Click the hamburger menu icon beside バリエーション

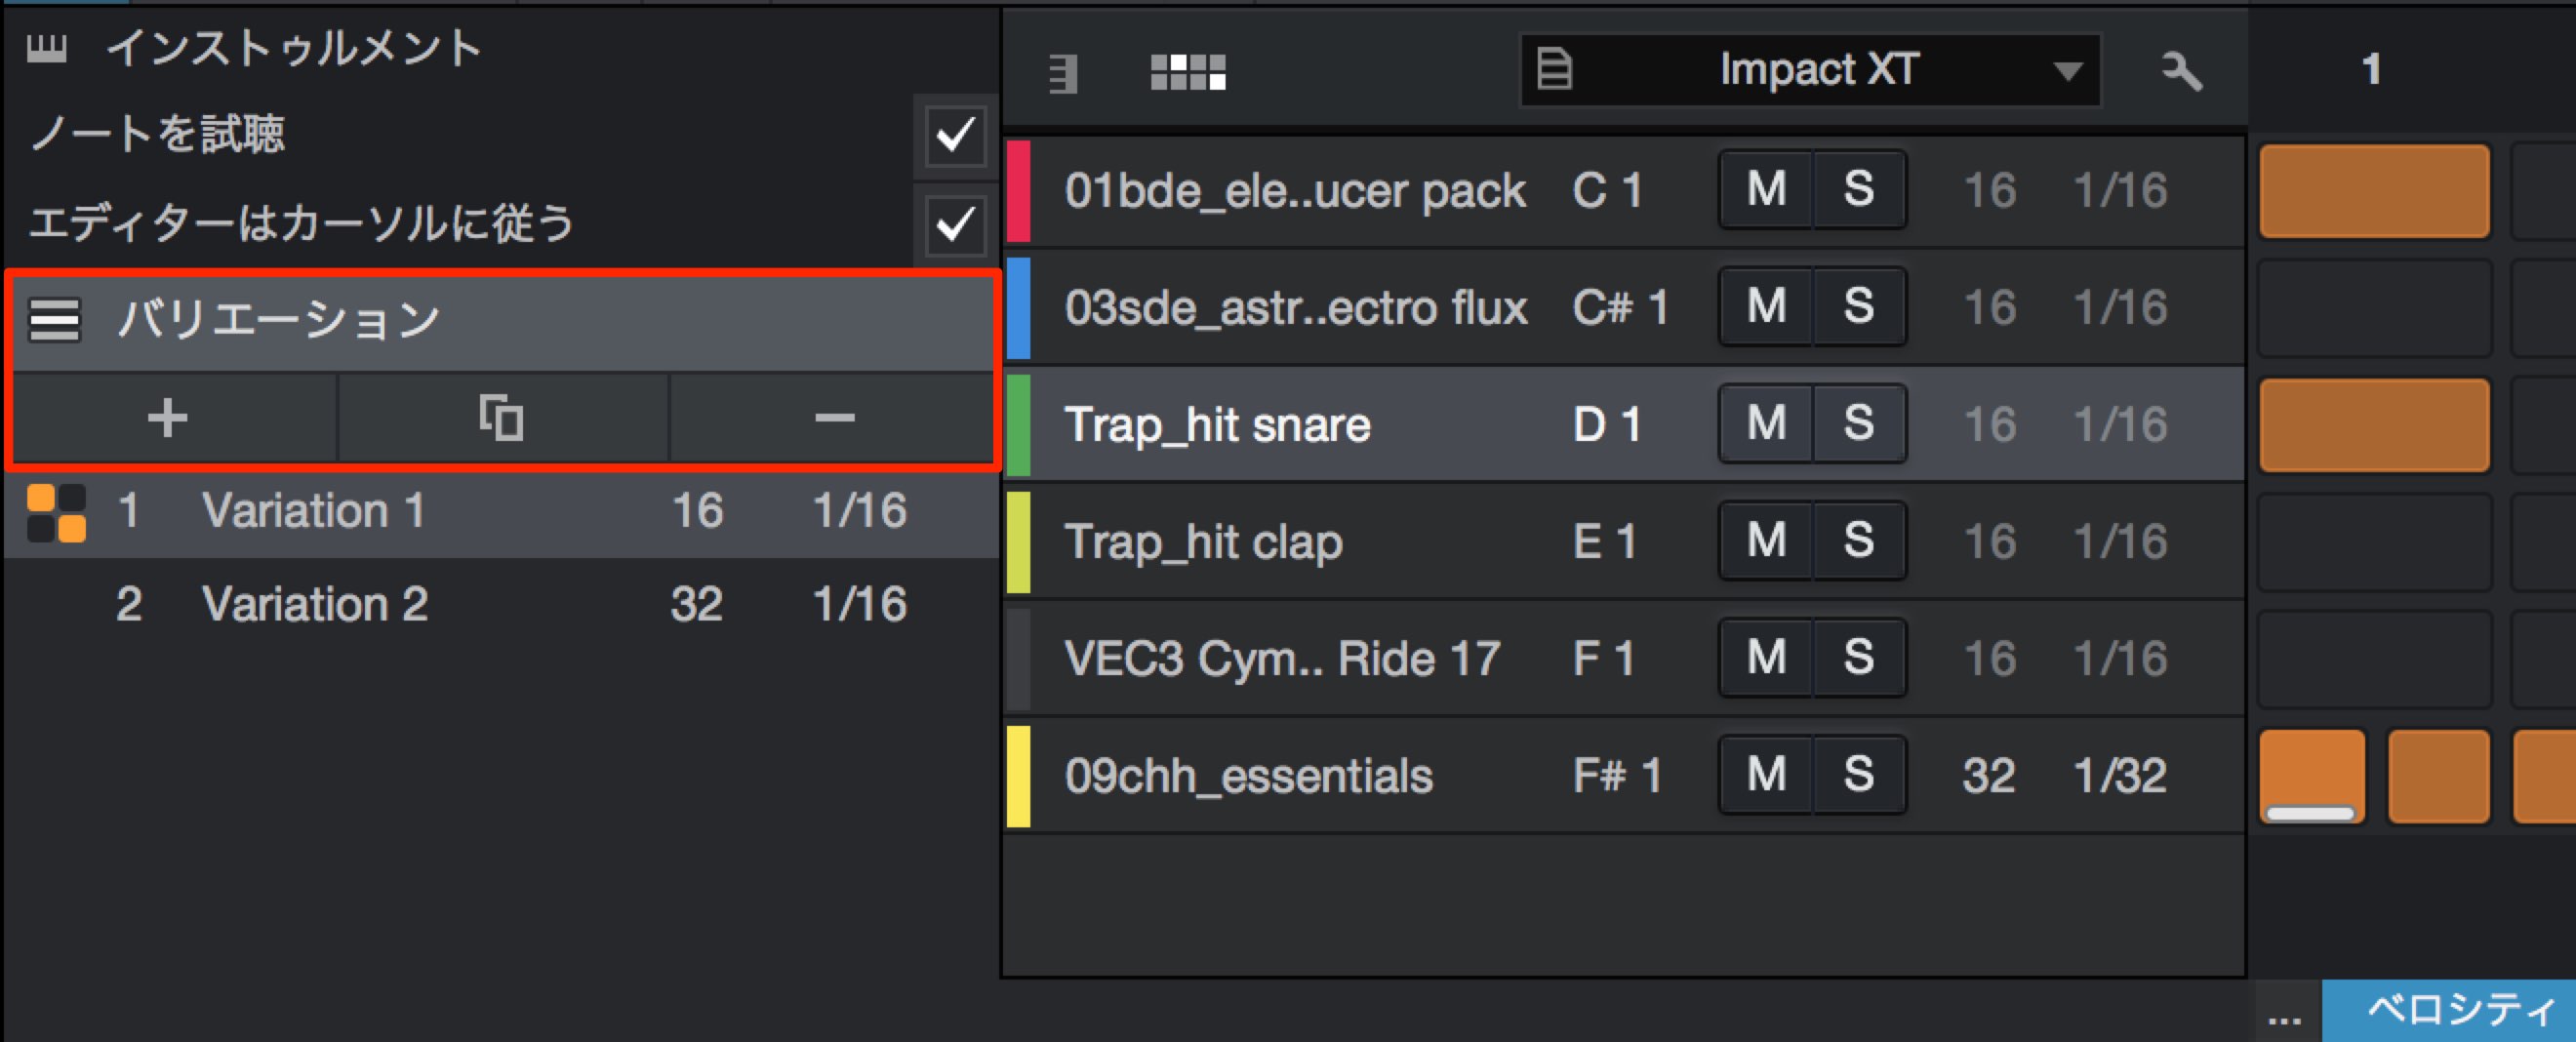(x=54, y=321)
